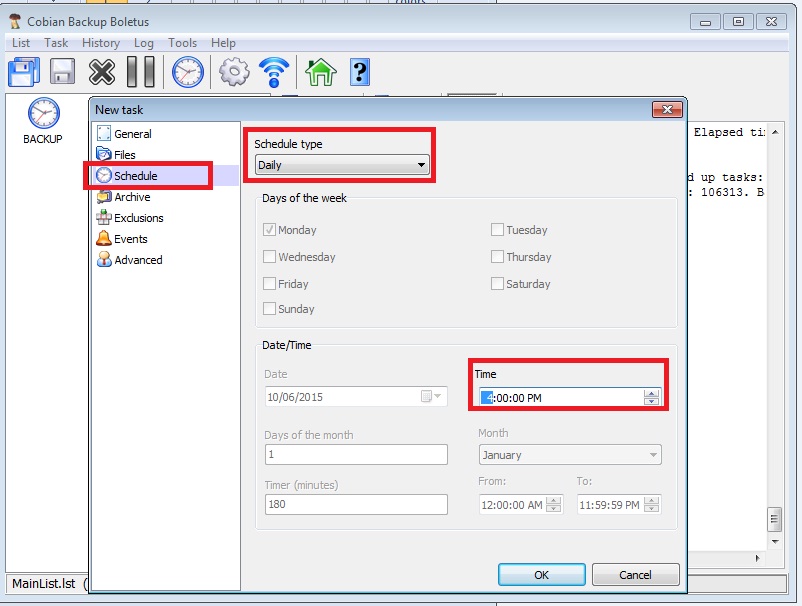Open settings via the gear icon
This screenshot has height=606, width=802.
click(234, 72)
